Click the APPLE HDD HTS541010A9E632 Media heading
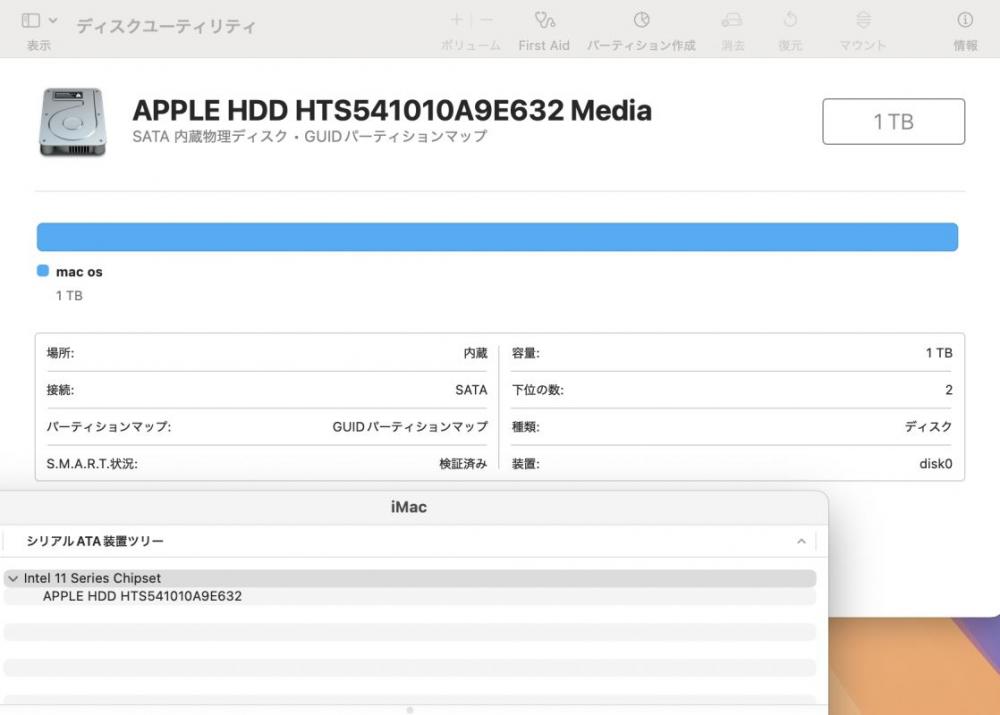Viewport: 1000px width, 715px height. [392, 110]
